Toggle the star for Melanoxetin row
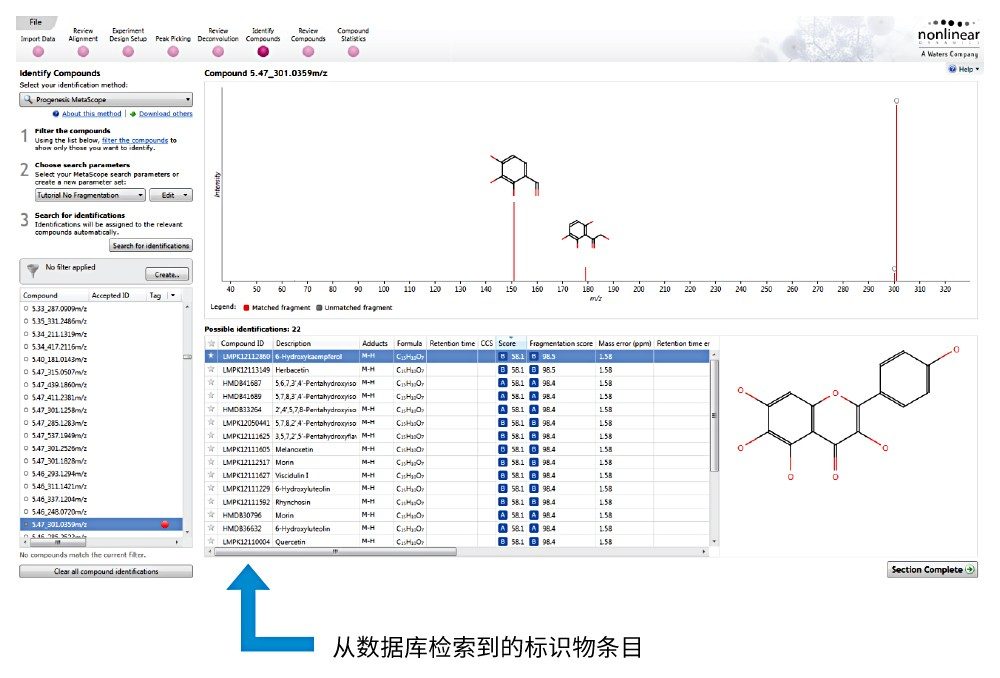This screenshot has height=678, width=1000. tap(211, 449)
